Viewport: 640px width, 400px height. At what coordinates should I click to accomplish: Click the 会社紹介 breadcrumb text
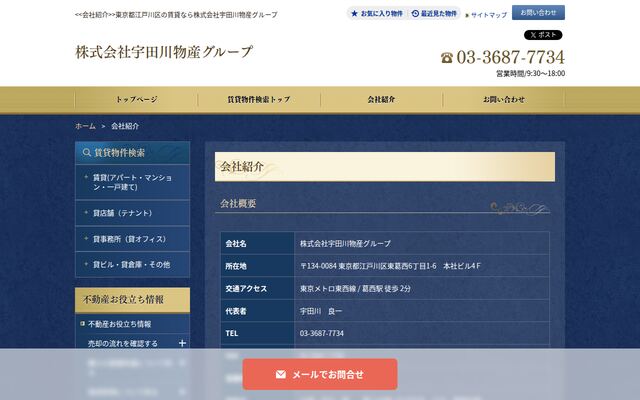click(x=125, y=126)
